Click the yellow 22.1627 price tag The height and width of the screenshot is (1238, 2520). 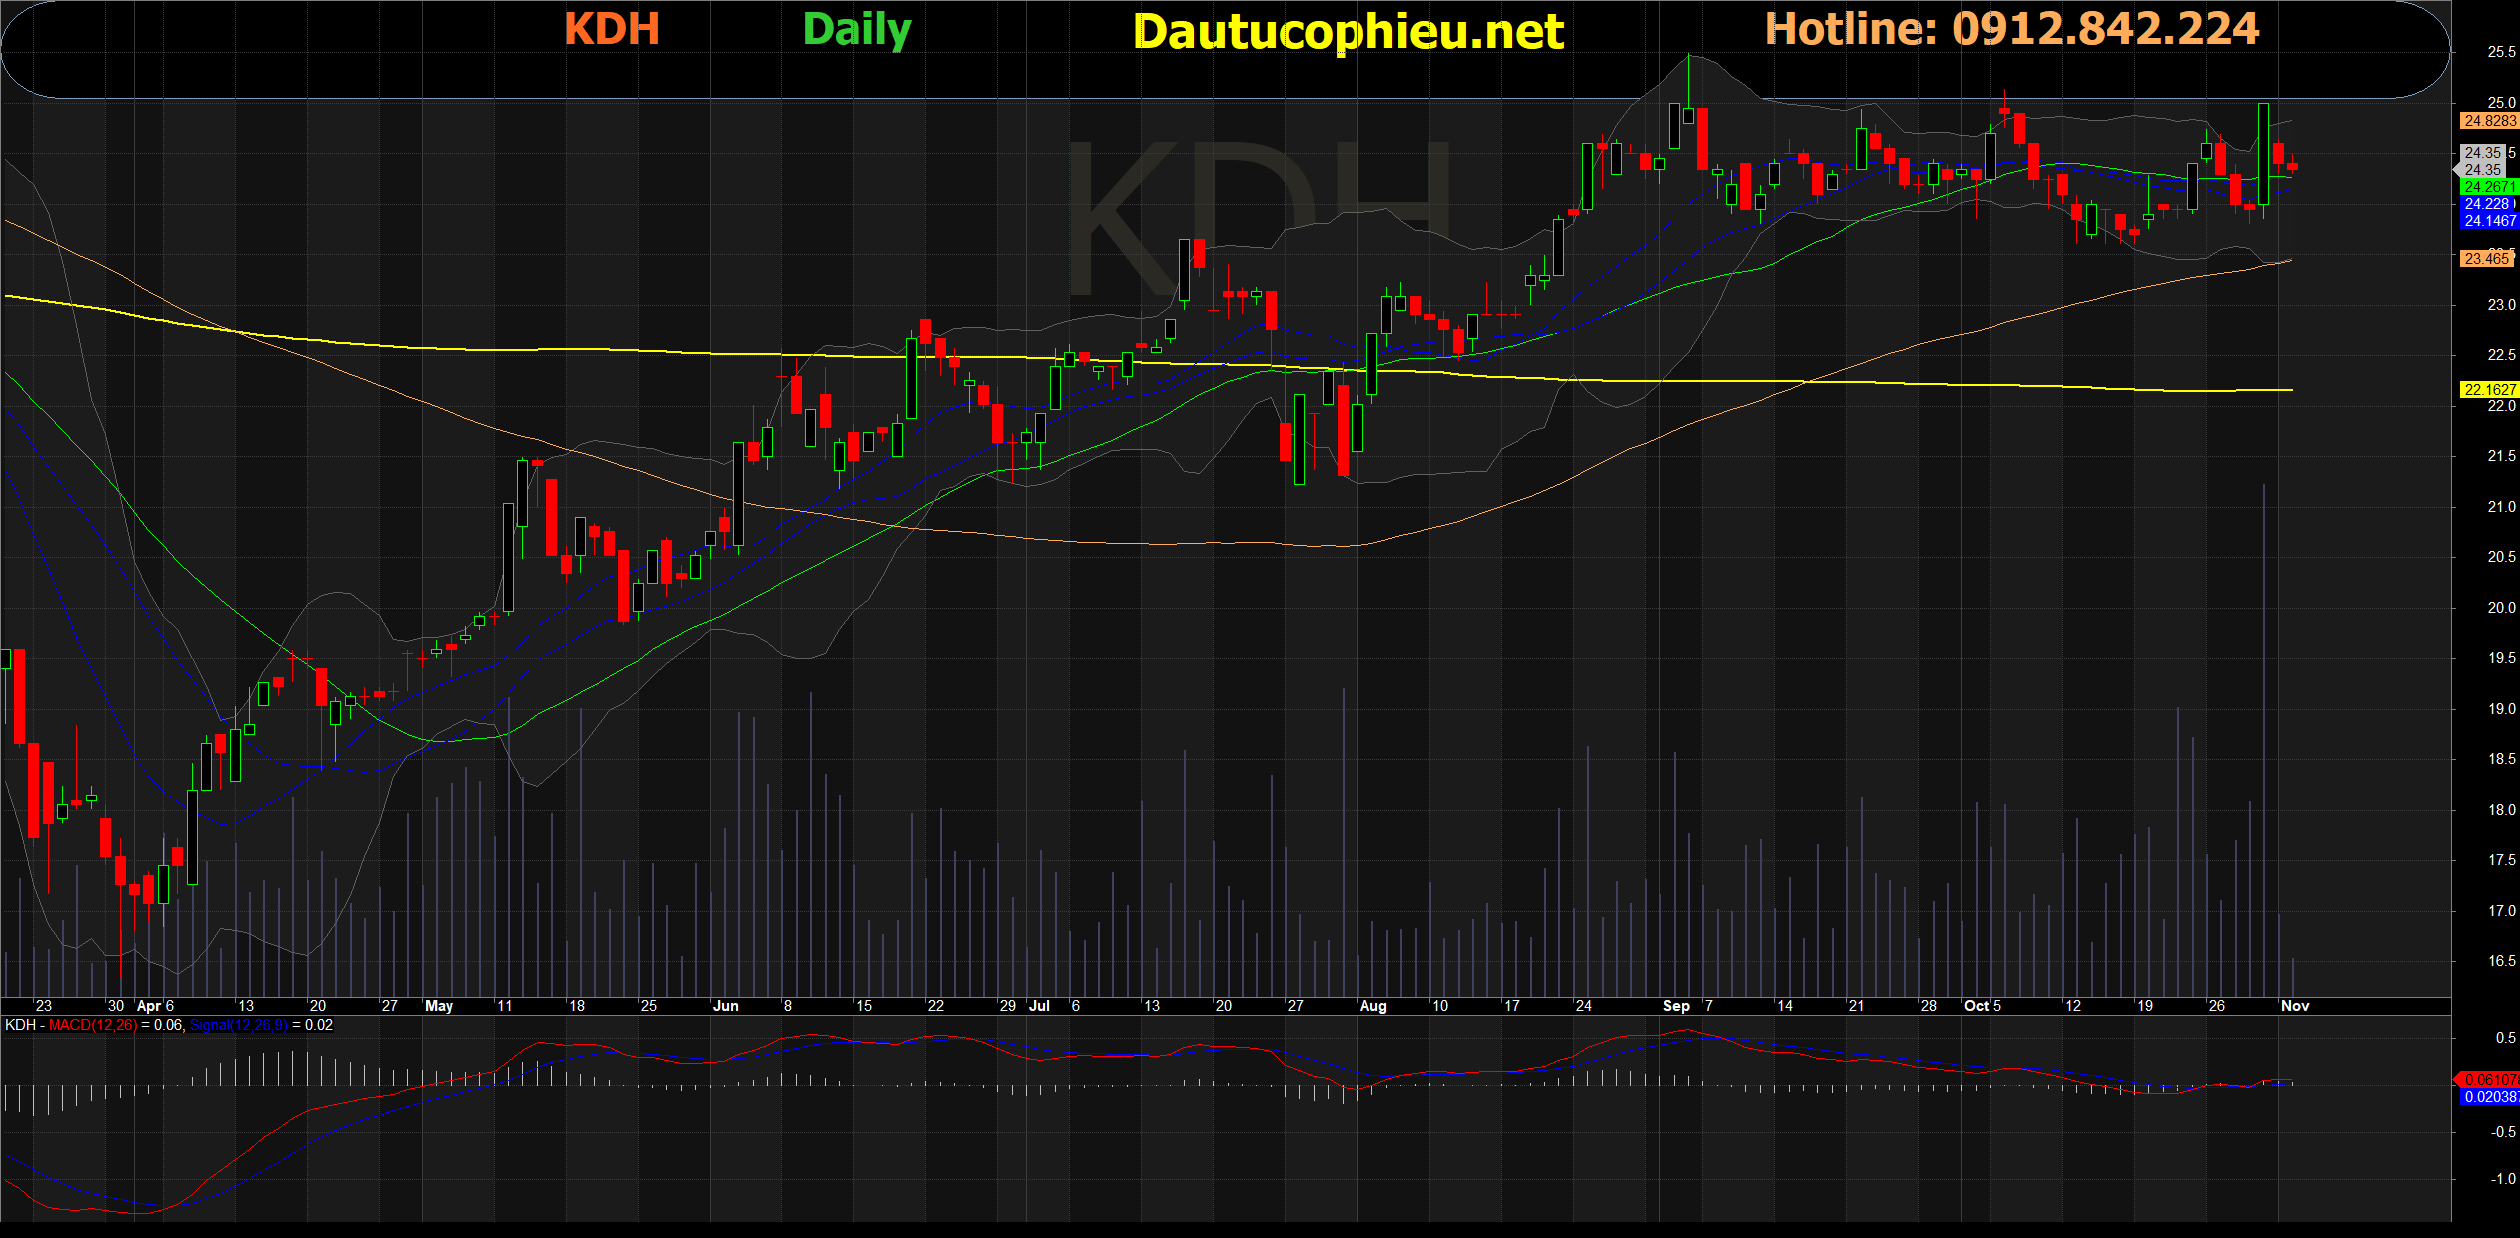pyautogui.click(x=2488, y=390)
